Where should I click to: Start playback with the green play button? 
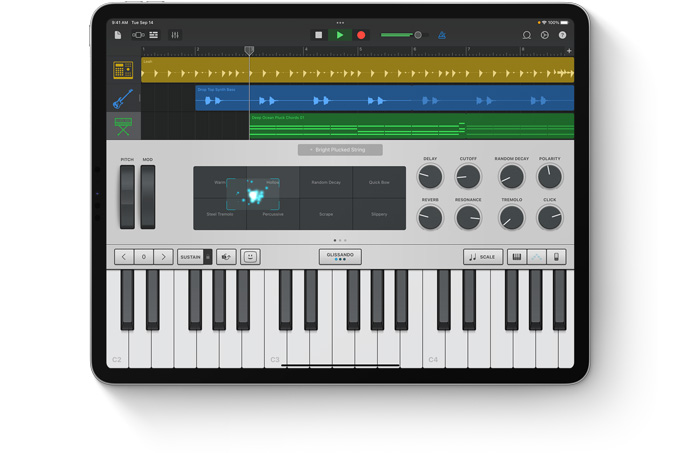tap(340, 35)
